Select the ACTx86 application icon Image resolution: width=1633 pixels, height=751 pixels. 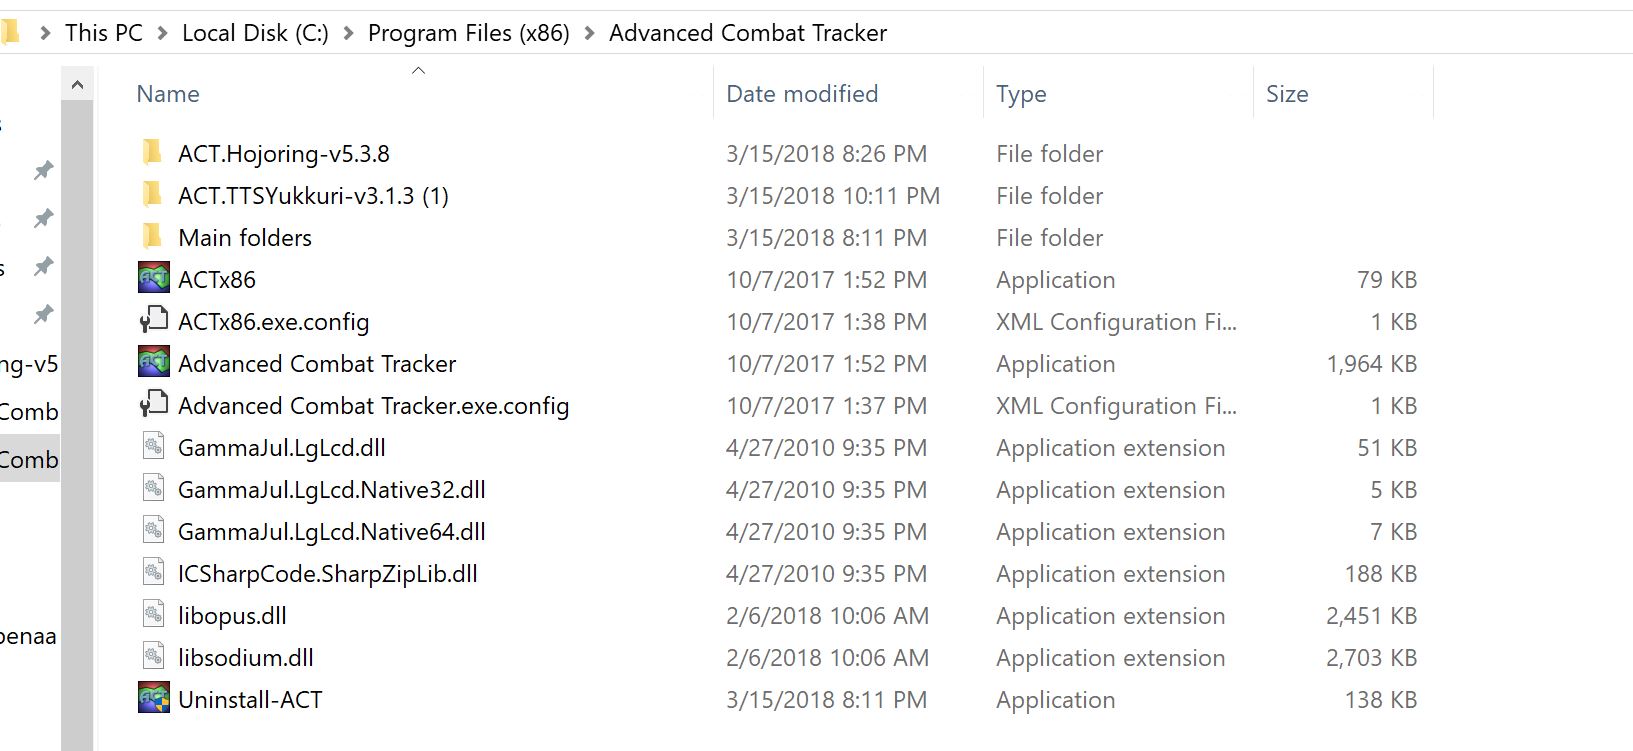152,276
